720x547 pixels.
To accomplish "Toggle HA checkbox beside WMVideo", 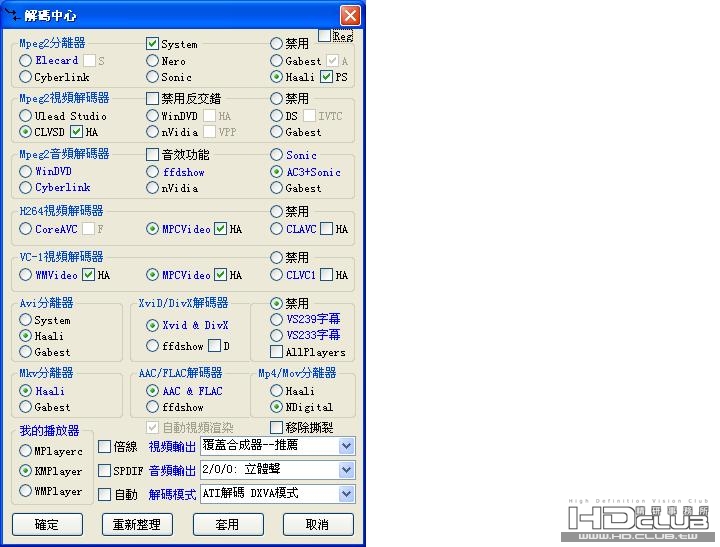I will click(89, 275).
